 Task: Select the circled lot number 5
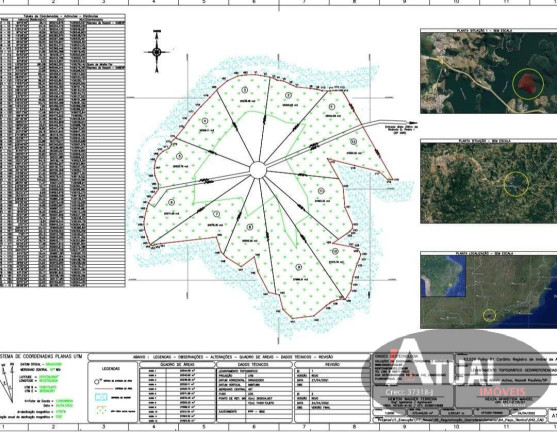[x=179, y=156]
